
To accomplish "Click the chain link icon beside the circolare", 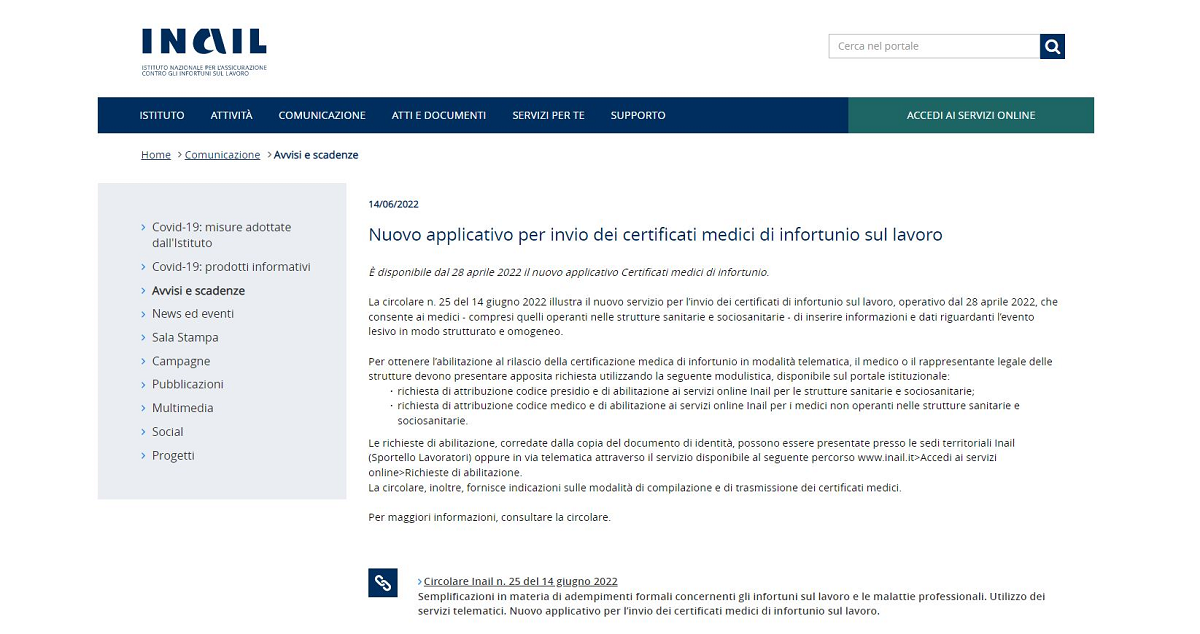I will coord(383,582).
